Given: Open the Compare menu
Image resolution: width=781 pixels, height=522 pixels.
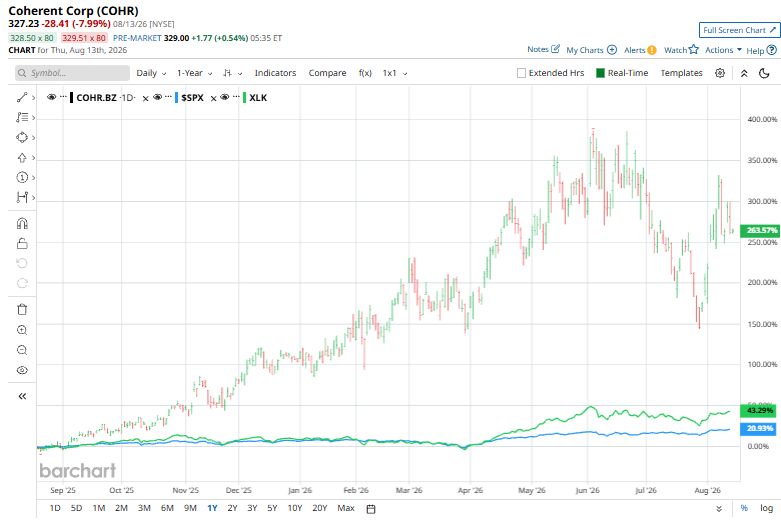Looking at the screenshot, I should [x=327, y=73].
